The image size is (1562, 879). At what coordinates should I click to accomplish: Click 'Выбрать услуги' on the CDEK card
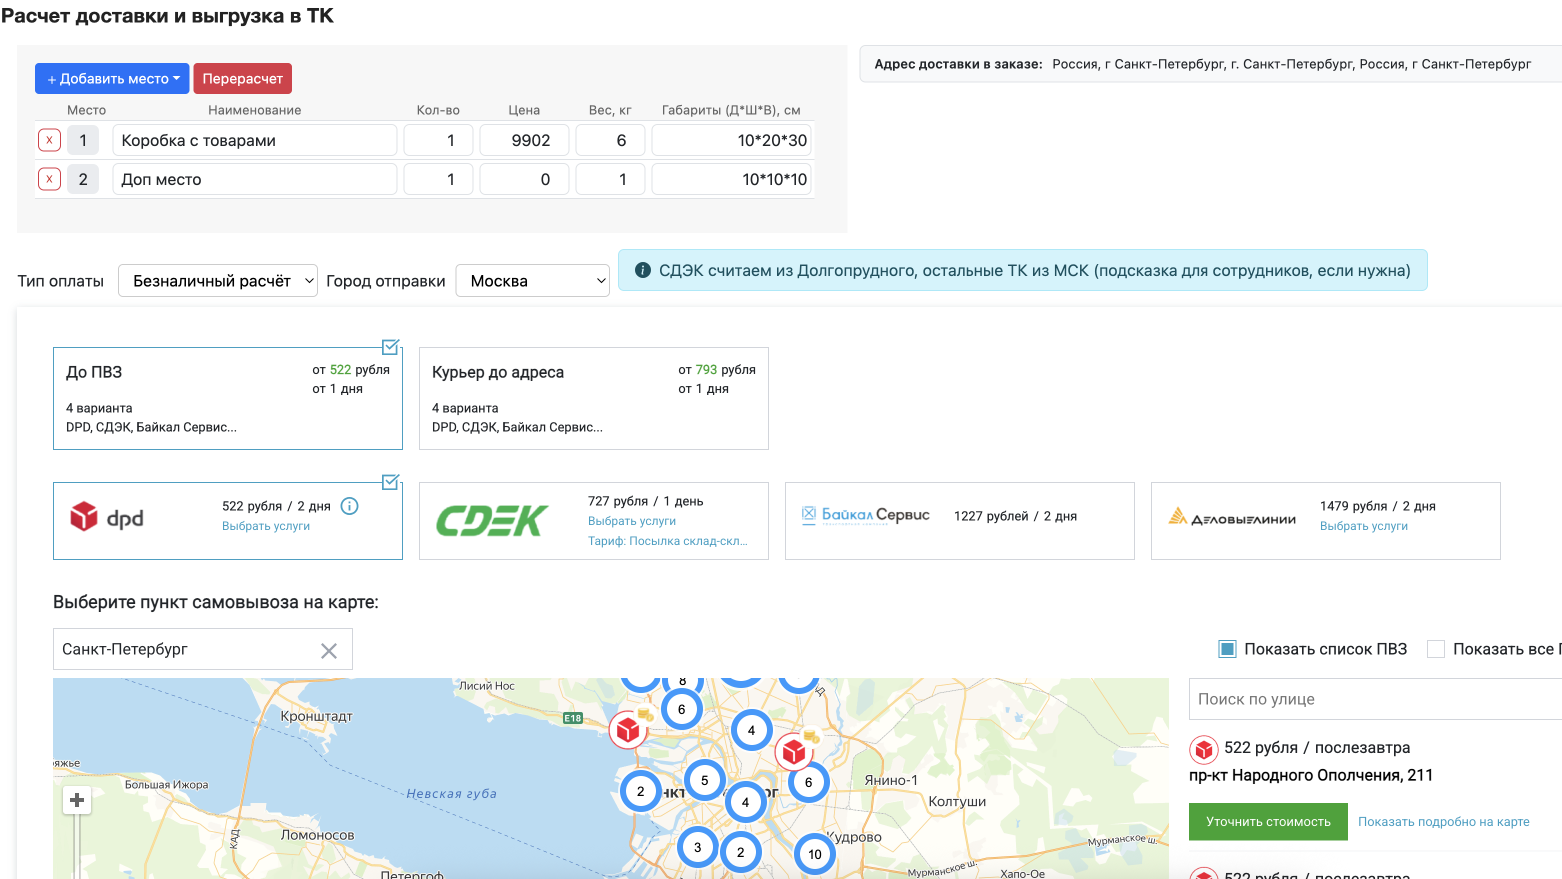pyautogui.click(x=632, y=521)
